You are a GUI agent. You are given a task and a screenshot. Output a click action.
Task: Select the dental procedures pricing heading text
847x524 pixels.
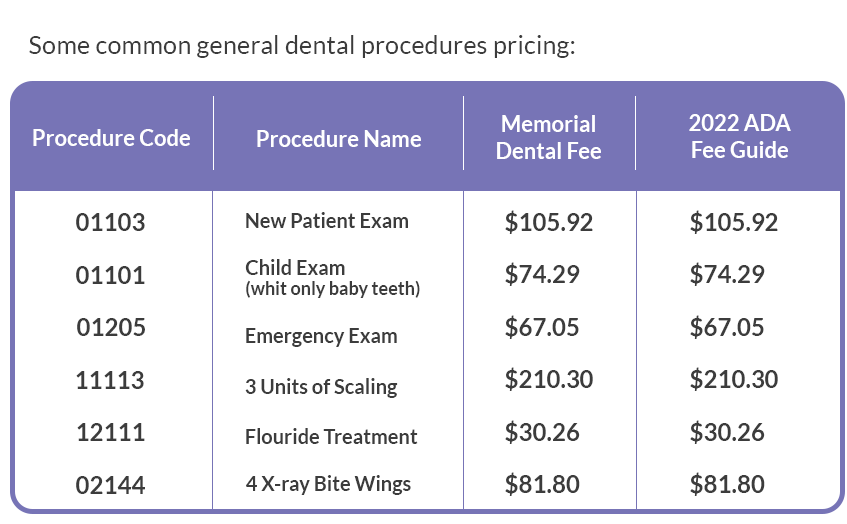302,45
